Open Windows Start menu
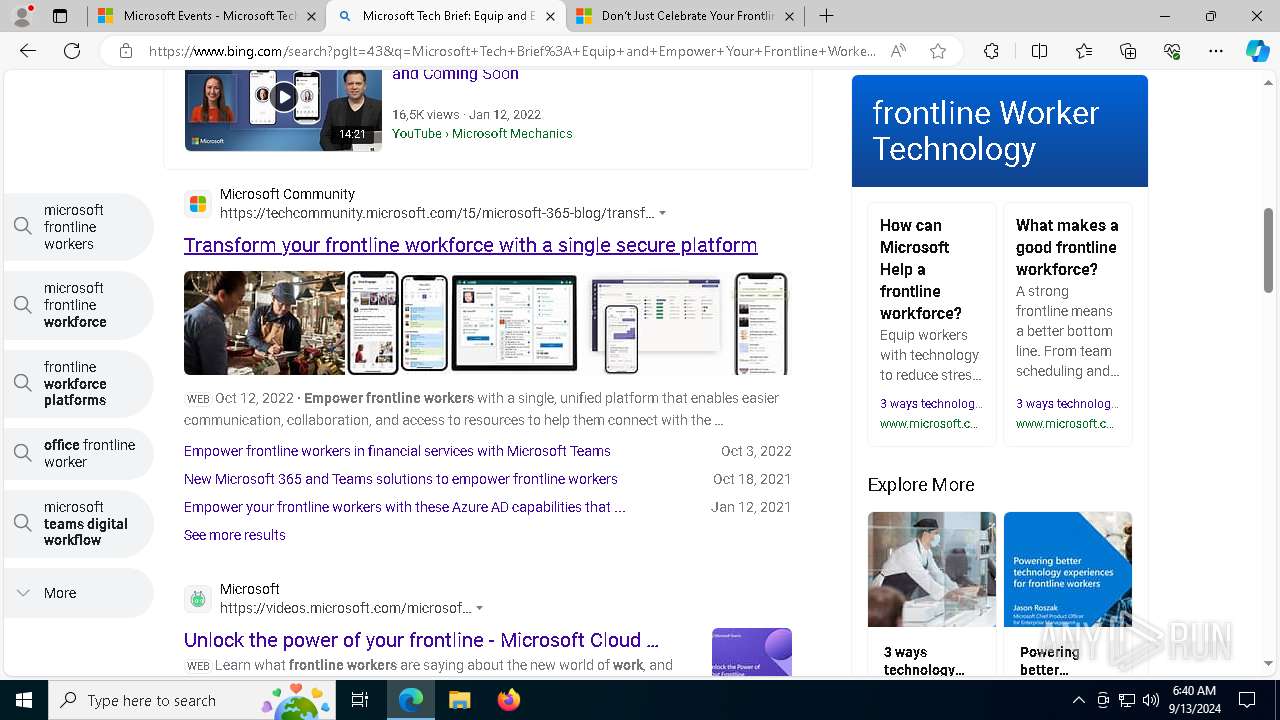Screen dimensions: 1280x720 [x=24, y=700]
